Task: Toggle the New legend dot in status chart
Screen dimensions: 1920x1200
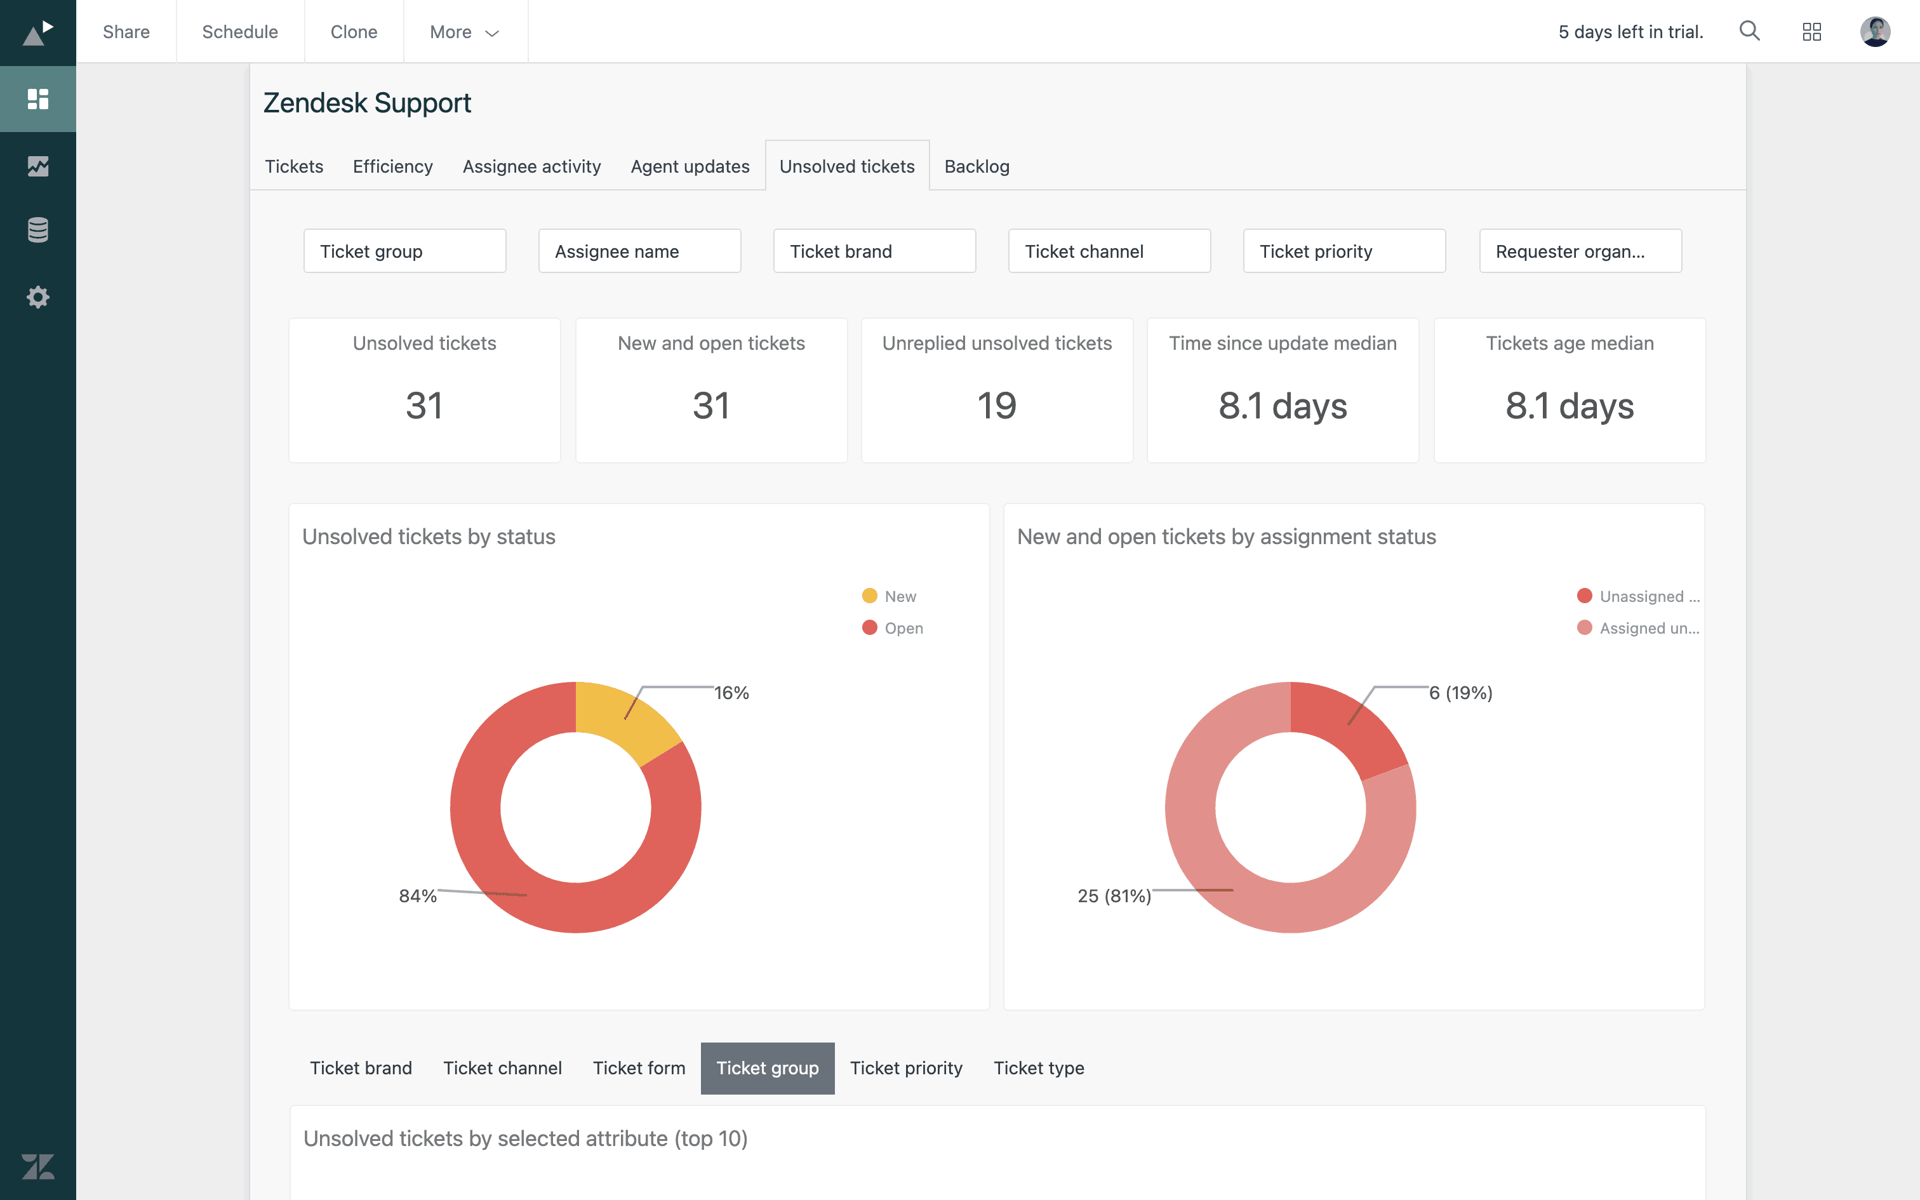Action: click(x=870, y=596)
